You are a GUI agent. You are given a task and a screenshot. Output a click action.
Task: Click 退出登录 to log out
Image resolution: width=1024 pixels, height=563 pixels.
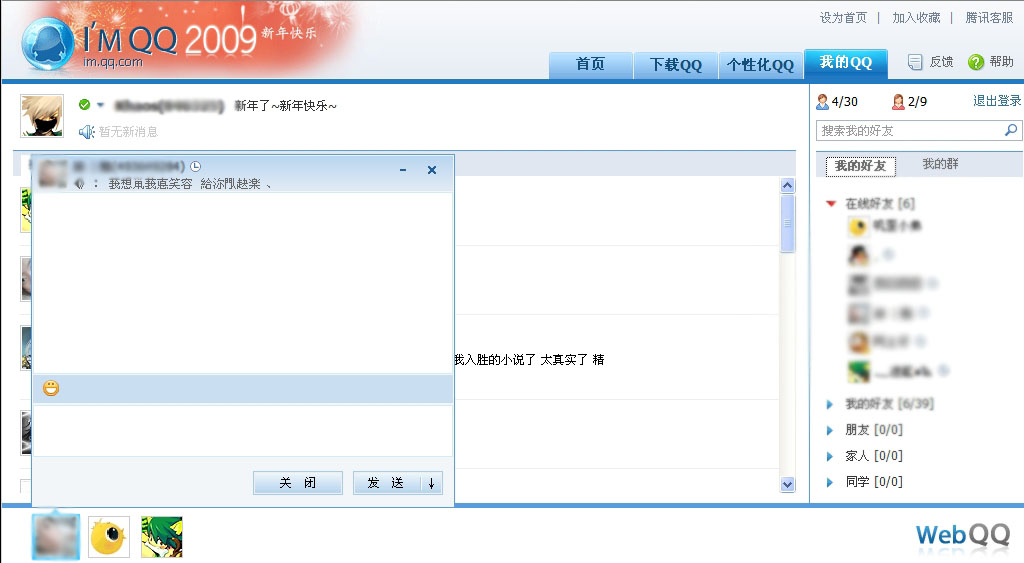[997, 101]
